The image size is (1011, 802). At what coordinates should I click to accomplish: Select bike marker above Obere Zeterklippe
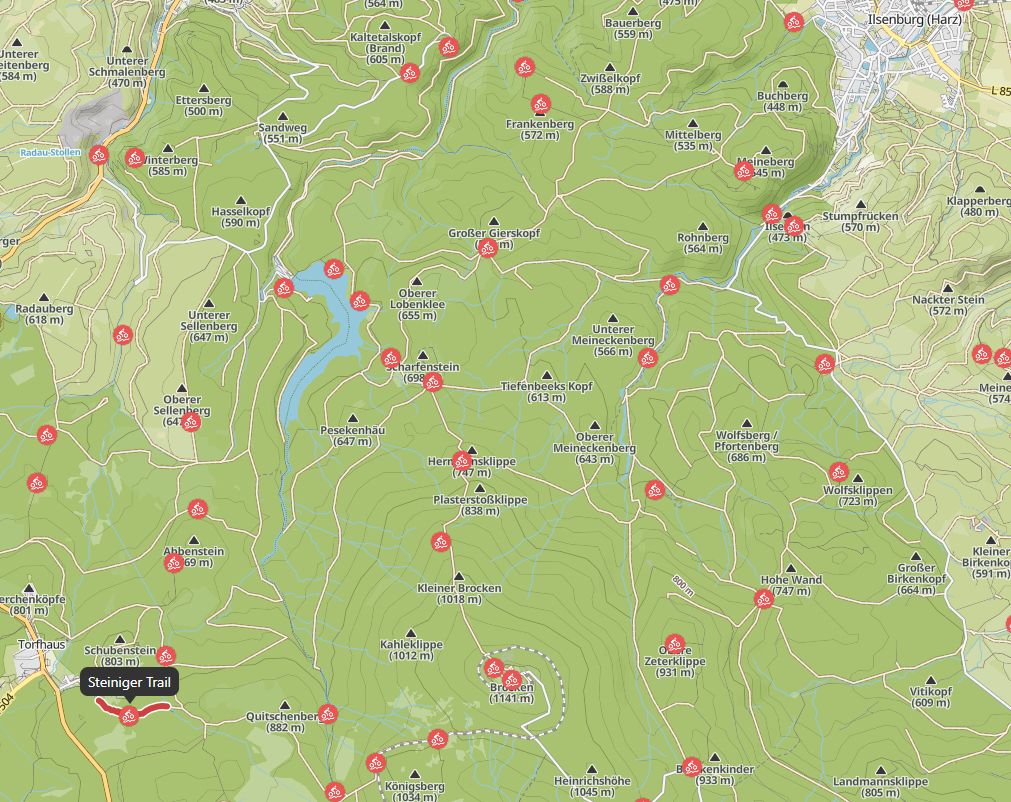coord(675,643)
